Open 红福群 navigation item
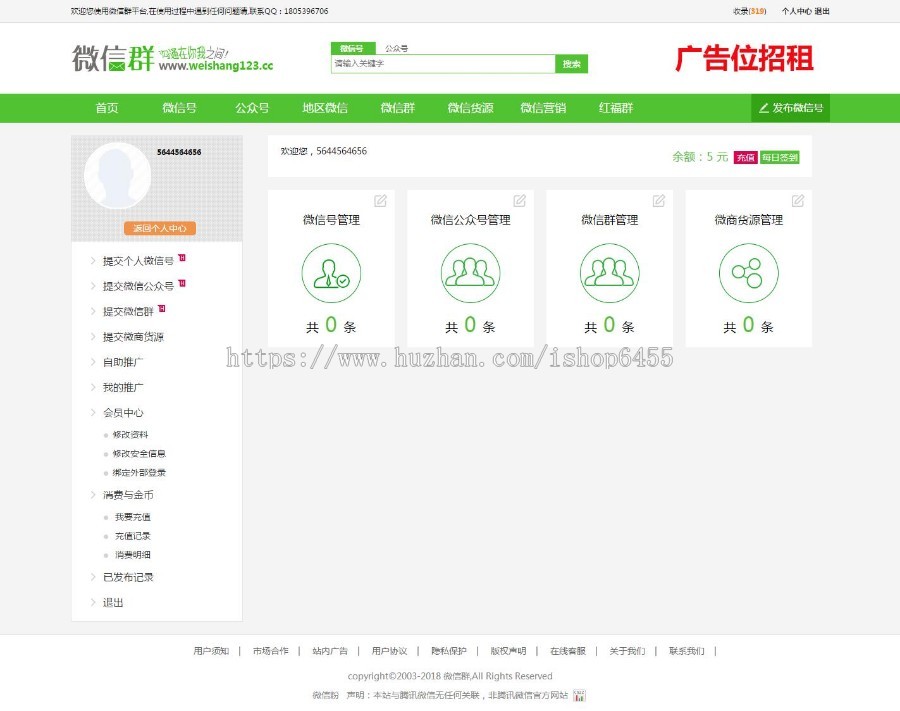 coord(616,108)
